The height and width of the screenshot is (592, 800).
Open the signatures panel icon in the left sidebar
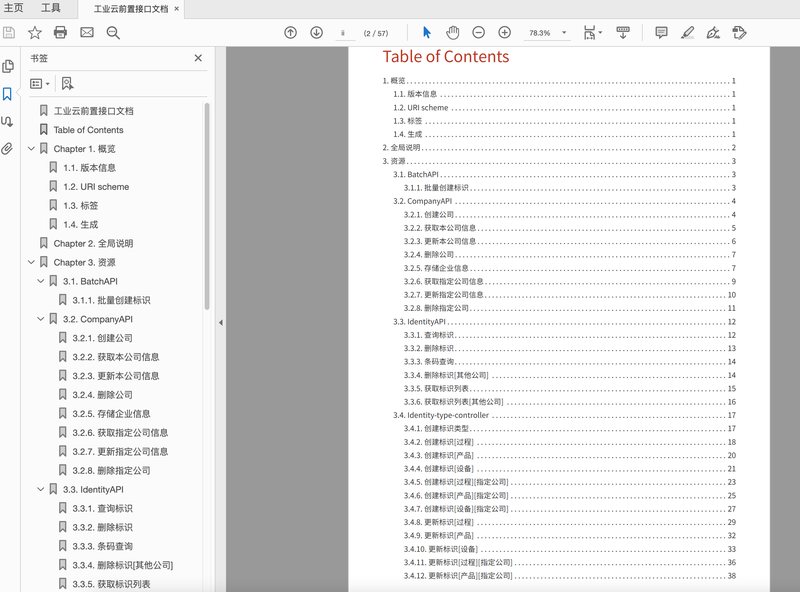(7, 121)
